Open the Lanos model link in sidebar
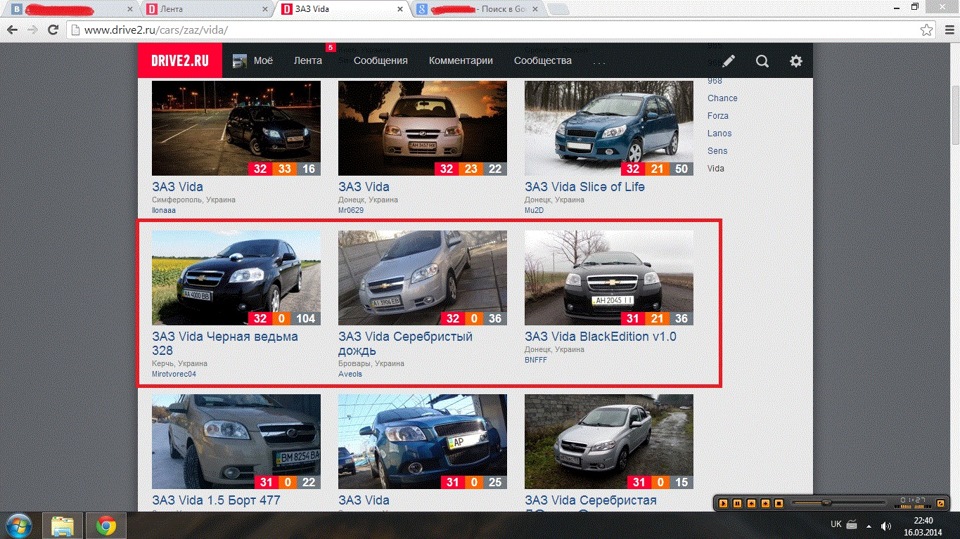 pyautogui.click(x=719, y=133)
